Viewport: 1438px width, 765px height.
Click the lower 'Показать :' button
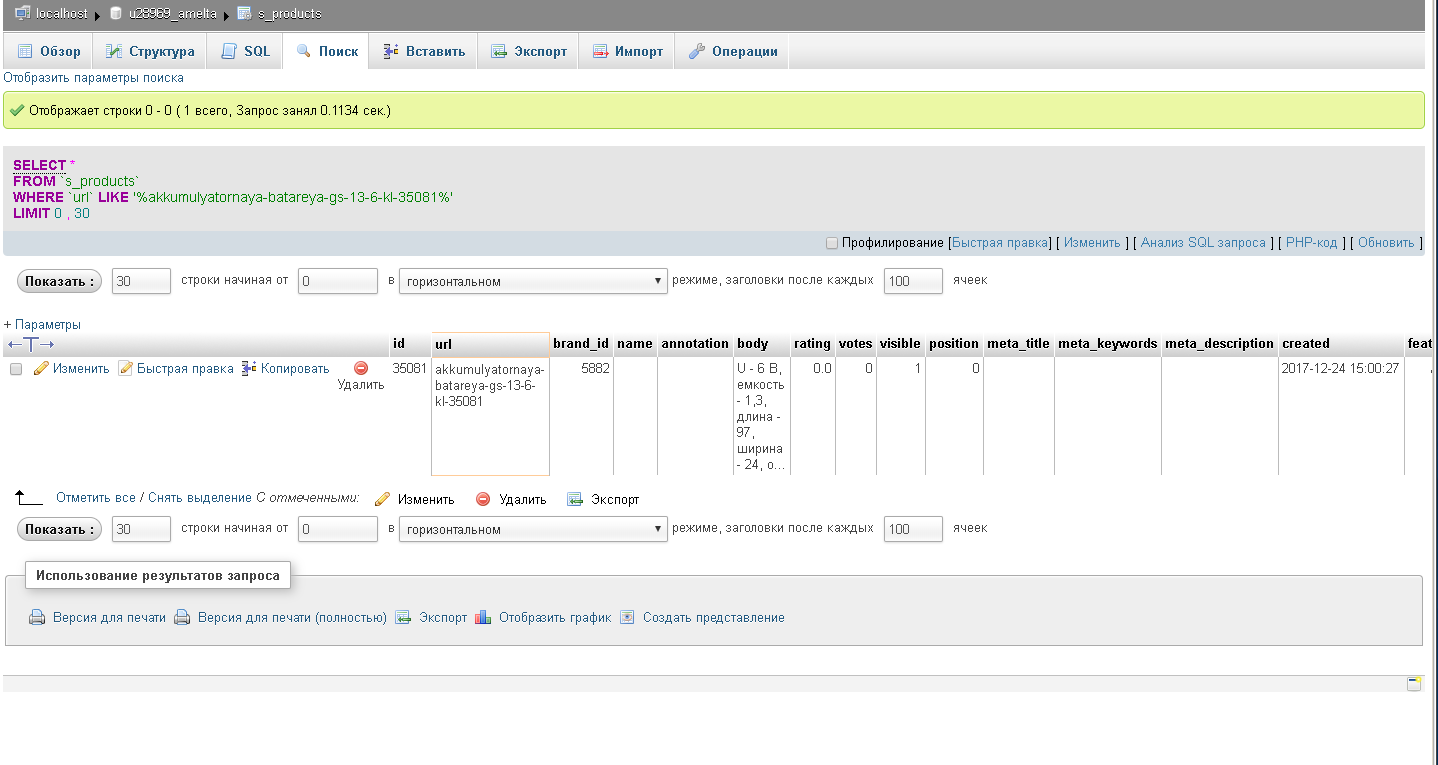click(59, 529)
